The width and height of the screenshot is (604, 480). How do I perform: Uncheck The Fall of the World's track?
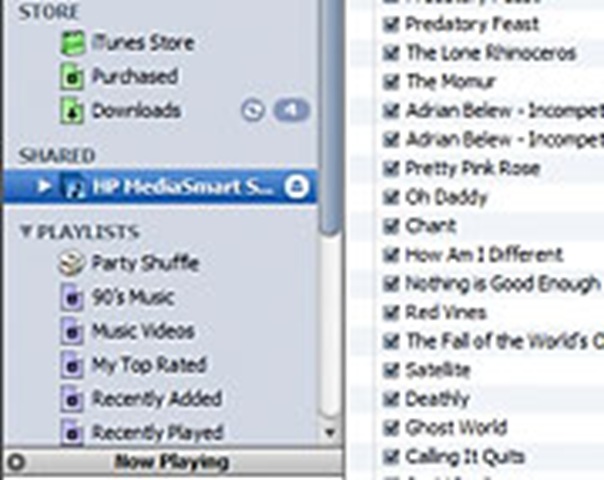[x=391, y=341]
